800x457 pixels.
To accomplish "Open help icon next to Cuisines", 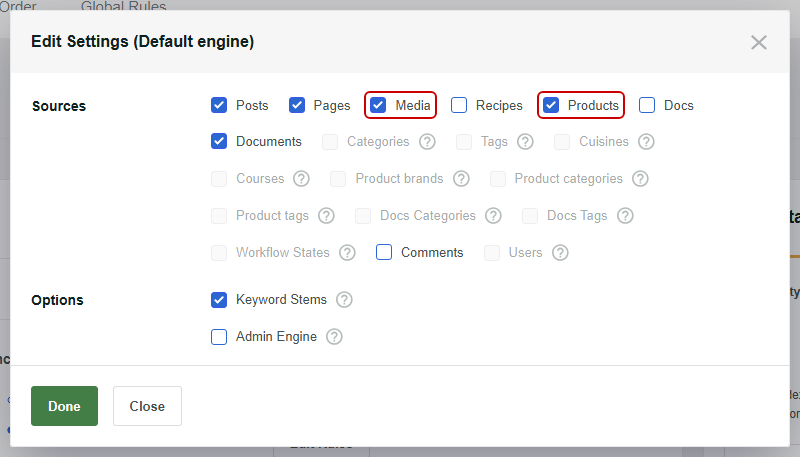I will 646,142.
